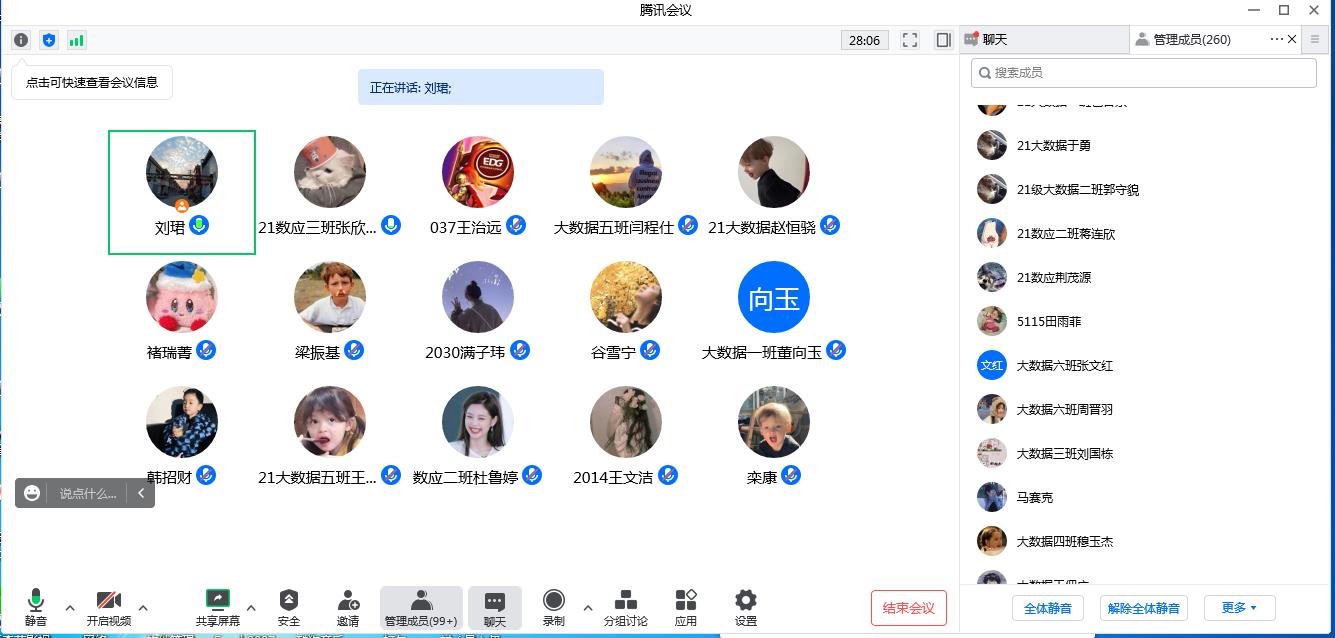Enter fullscreen mode via the expand icon
The width and height of the screenshot is (1335, 638).
tap(909, 40)
